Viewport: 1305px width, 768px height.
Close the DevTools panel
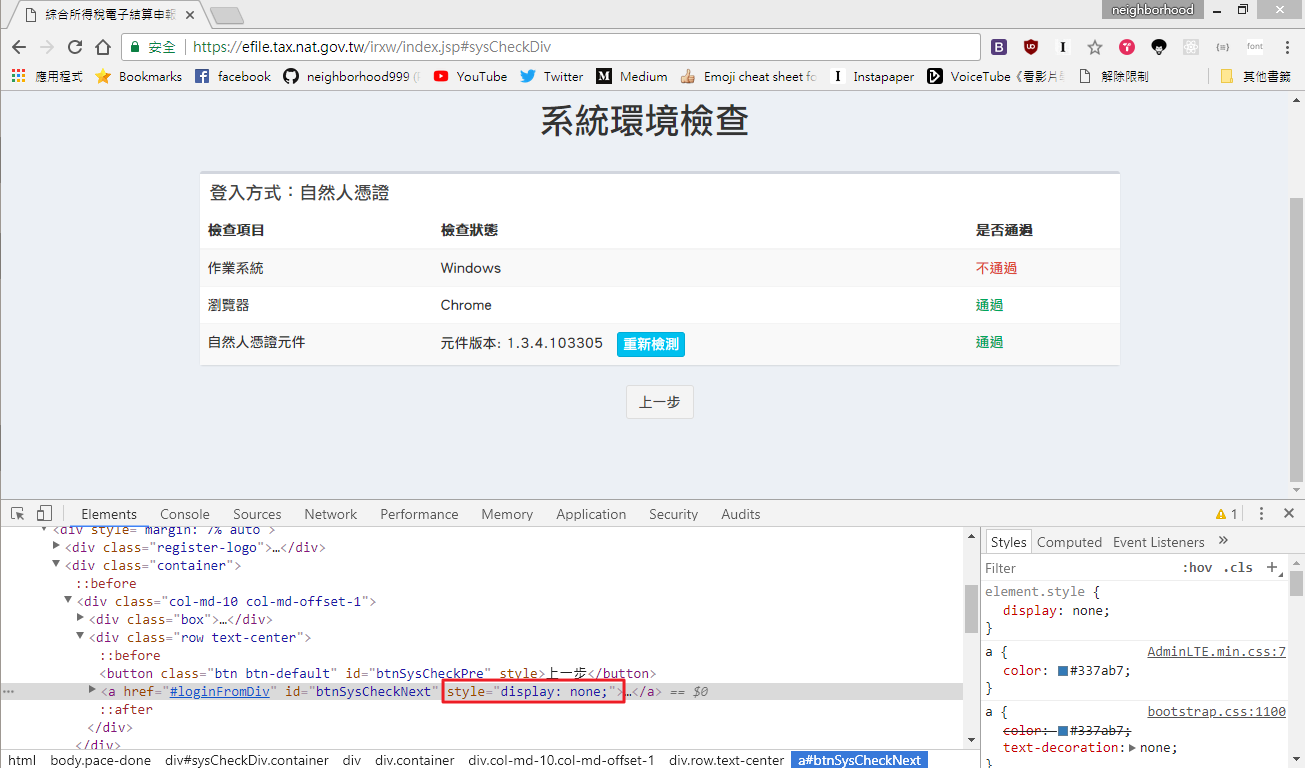pos(1288,513)
